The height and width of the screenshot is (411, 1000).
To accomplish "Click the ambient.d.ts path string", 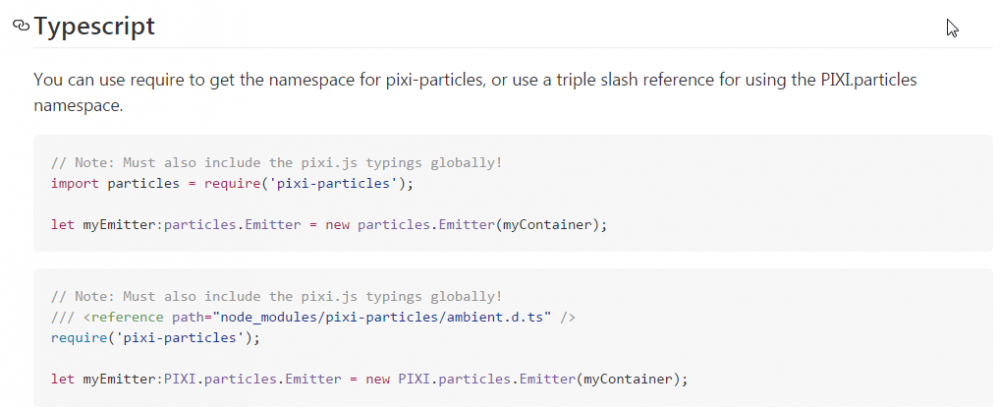I will pyautogui.click(x=381, y=317).
